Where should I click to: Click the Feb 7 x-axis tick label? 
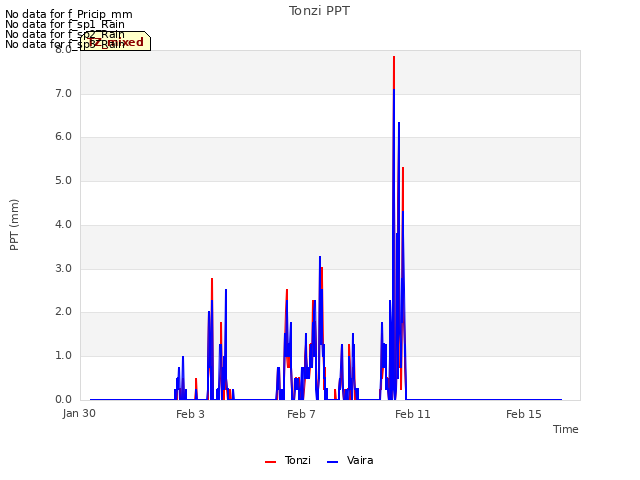[x=301, y=414]
